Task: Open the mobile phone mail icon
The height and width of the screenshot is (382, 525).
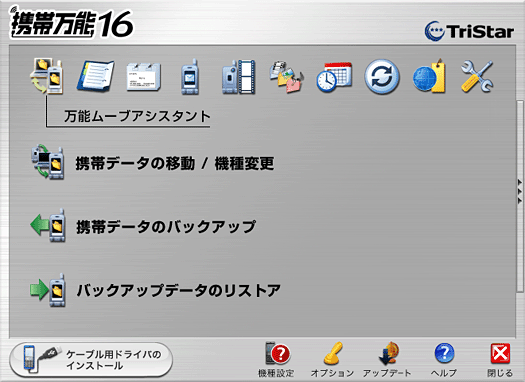Action: pyautogui.click(x=190, y=77)
